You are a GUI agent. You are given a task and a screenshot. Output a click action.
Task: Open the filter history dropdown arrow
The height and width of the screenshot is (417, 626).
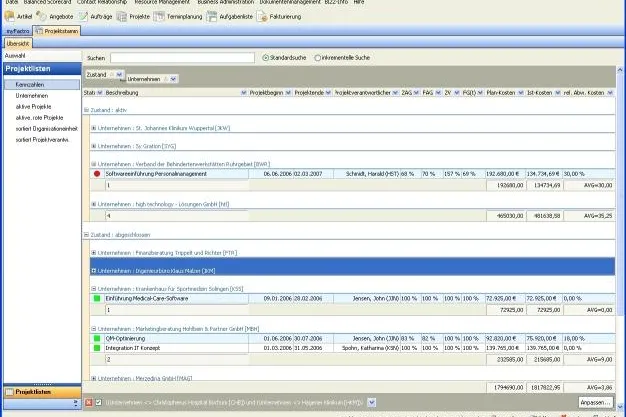click(x=372, y=403)
